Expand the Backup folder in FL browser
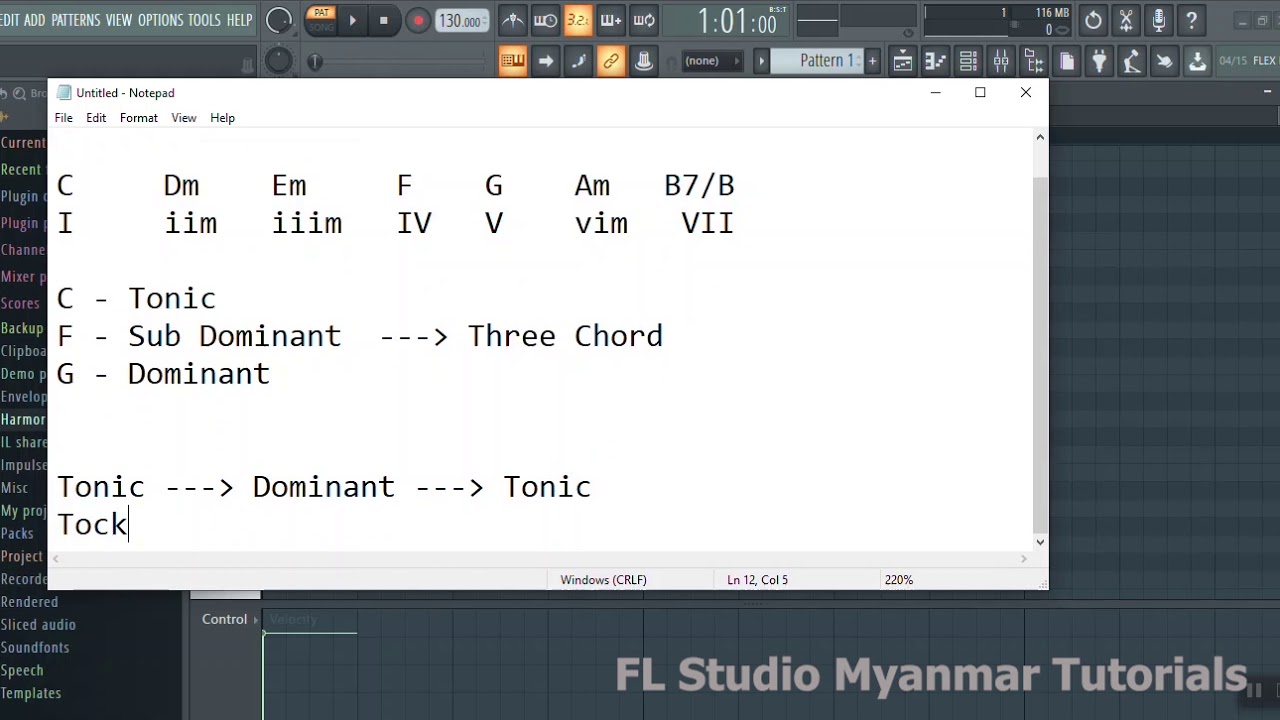 coord(22,328)
